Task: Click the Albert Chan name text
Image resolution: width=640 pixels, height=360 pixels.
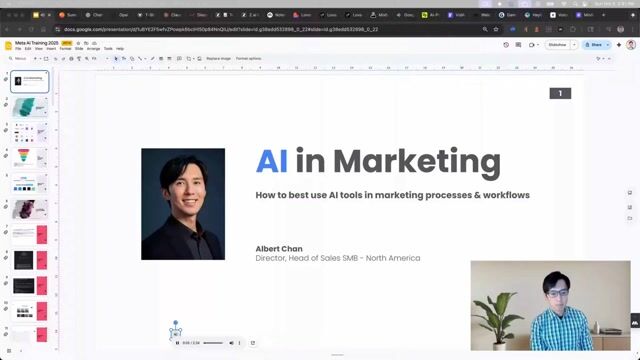Action: pyautogui.click(x=279, y=249)
